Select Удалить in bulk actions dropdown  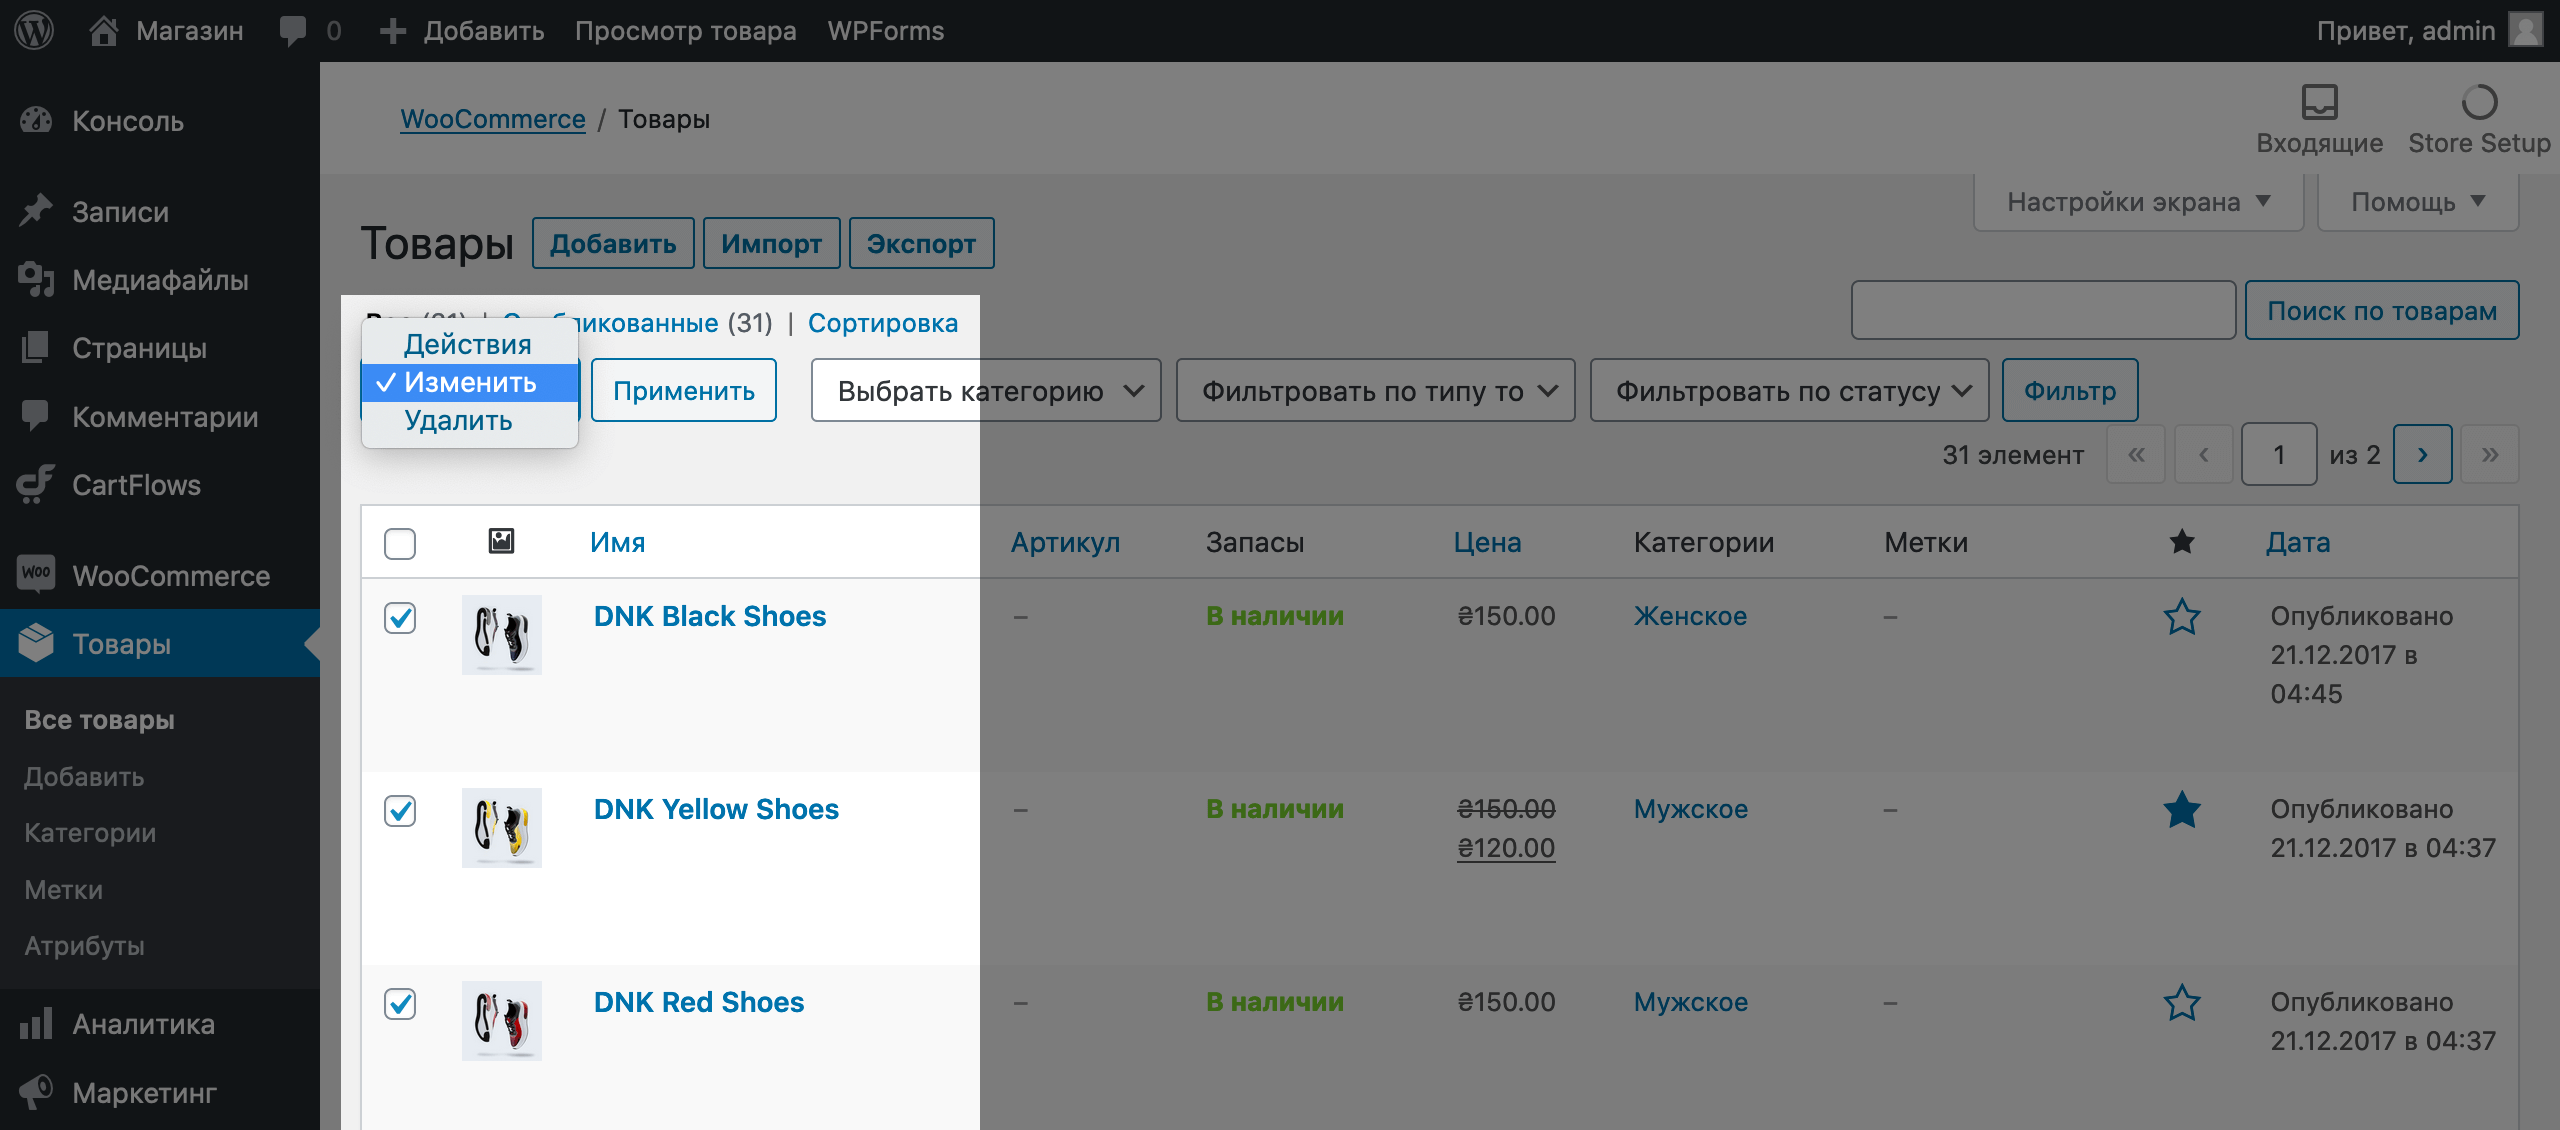(x=469, y=420)
